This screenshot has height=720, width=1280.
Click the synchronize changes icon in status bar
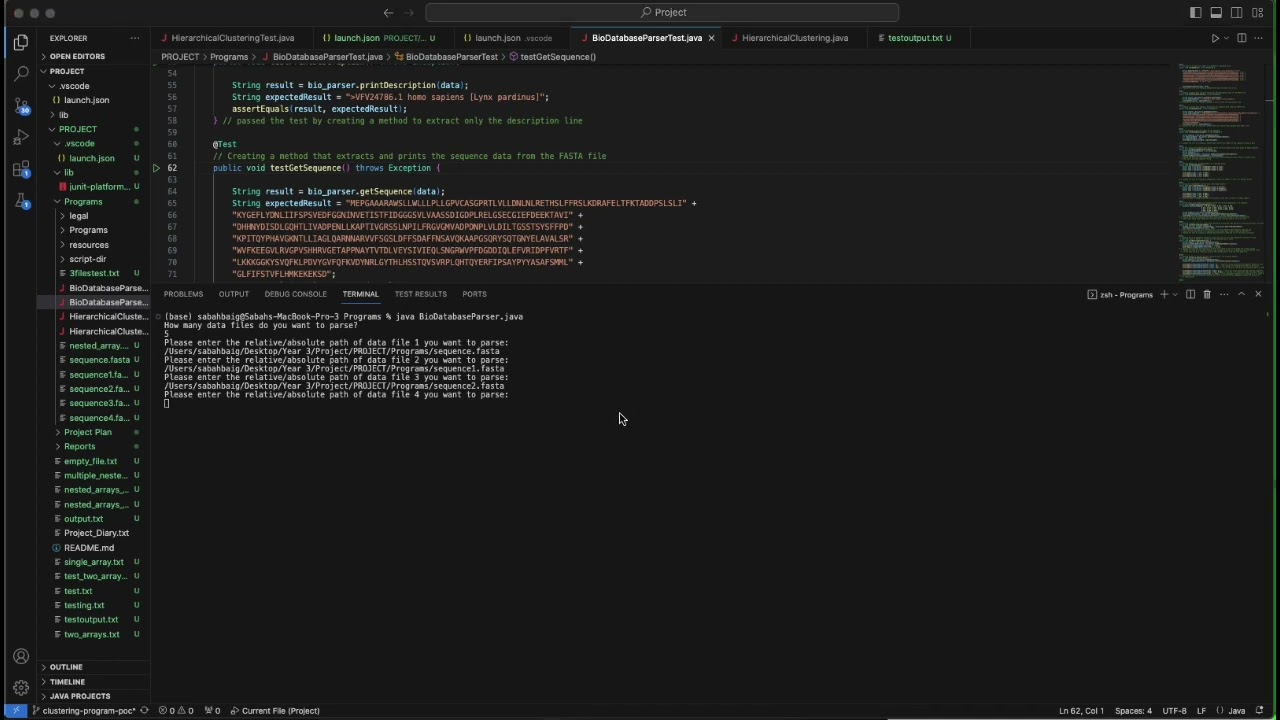[144, 711]
